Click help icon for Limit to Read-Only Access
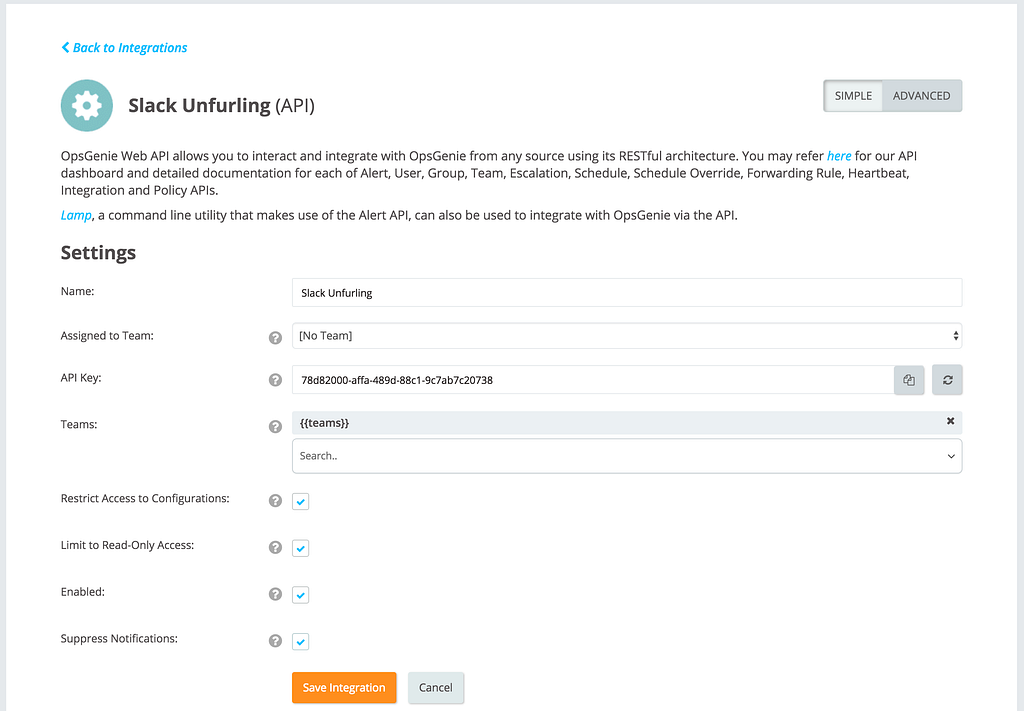 point(275,547)
